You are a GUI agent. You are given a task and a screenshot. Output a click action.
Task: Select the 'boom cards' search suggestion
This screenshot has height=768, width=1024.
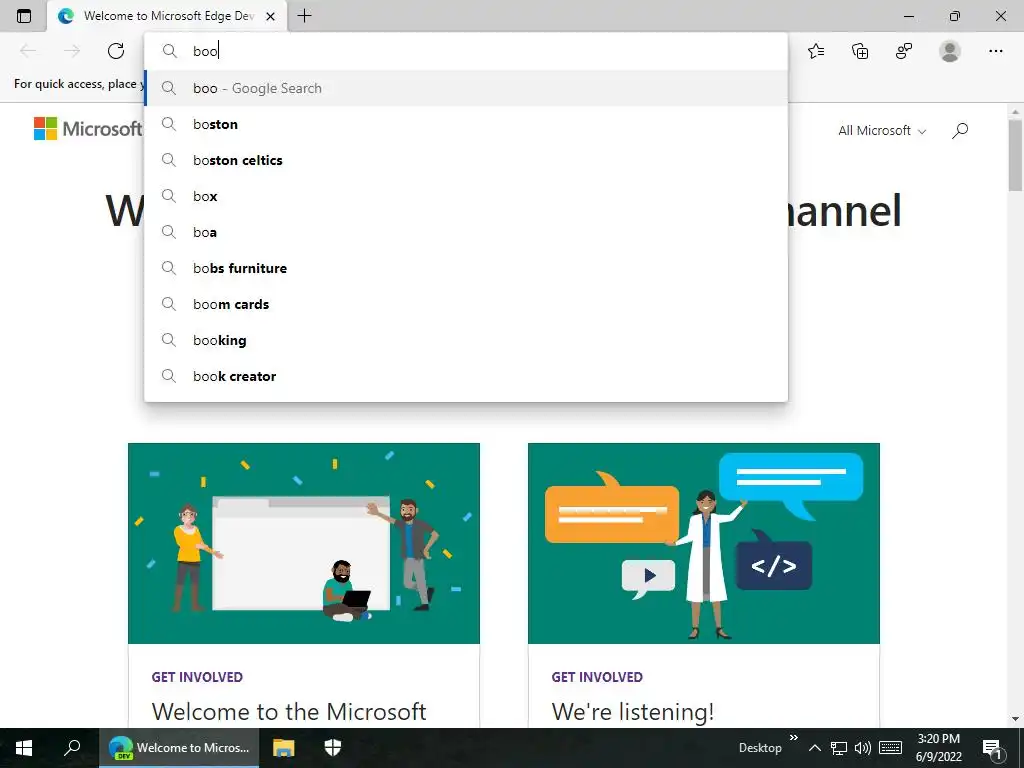coord(466,304)
